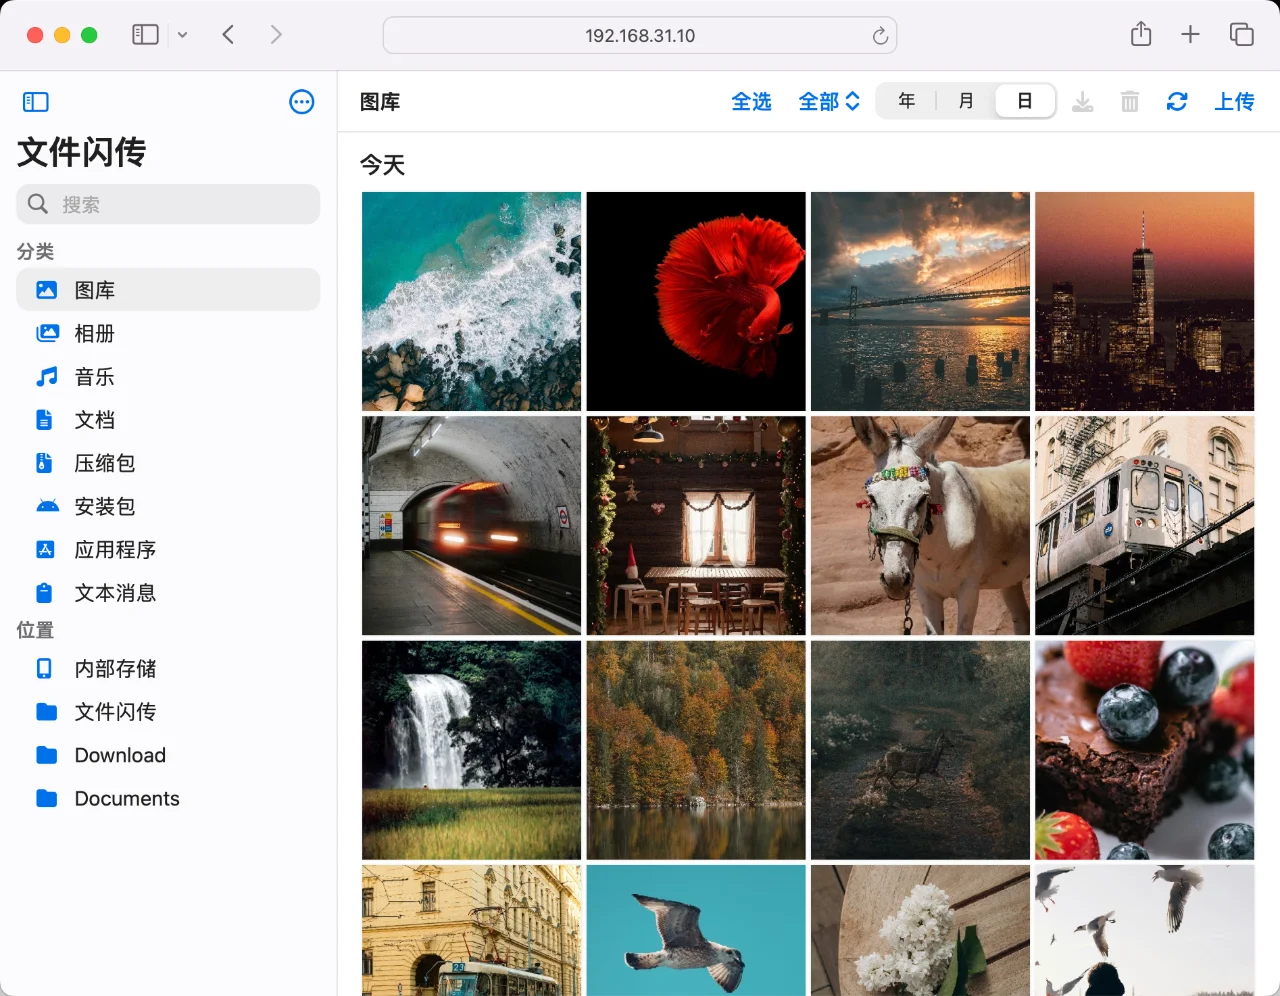Reload the page via address bar icon
Viewport: 1280px width, 996px height.
(880, 36)
